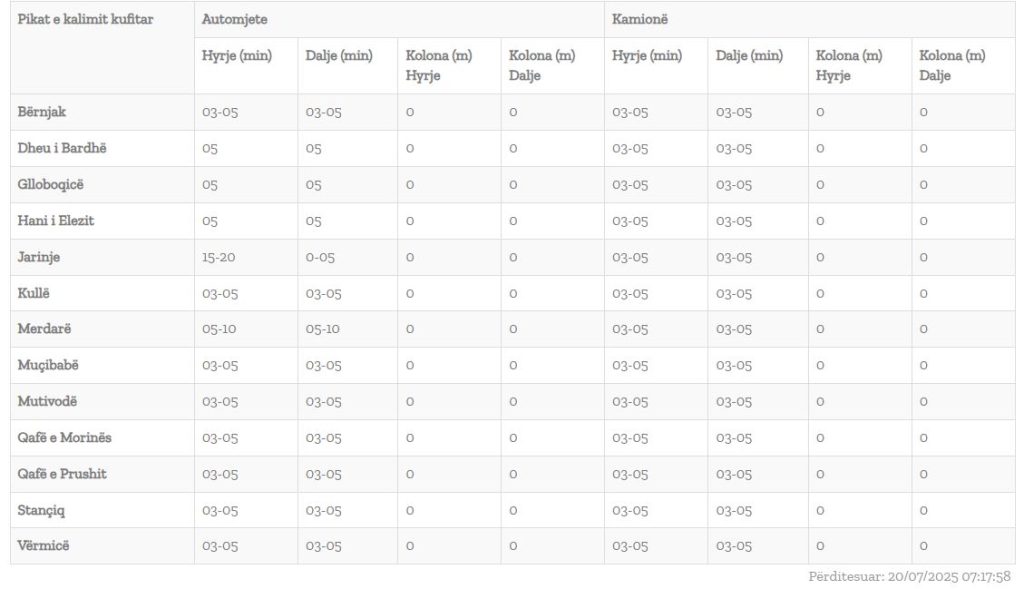
Task: Click the Merdarë border crossing name
Action: point(45,329)
